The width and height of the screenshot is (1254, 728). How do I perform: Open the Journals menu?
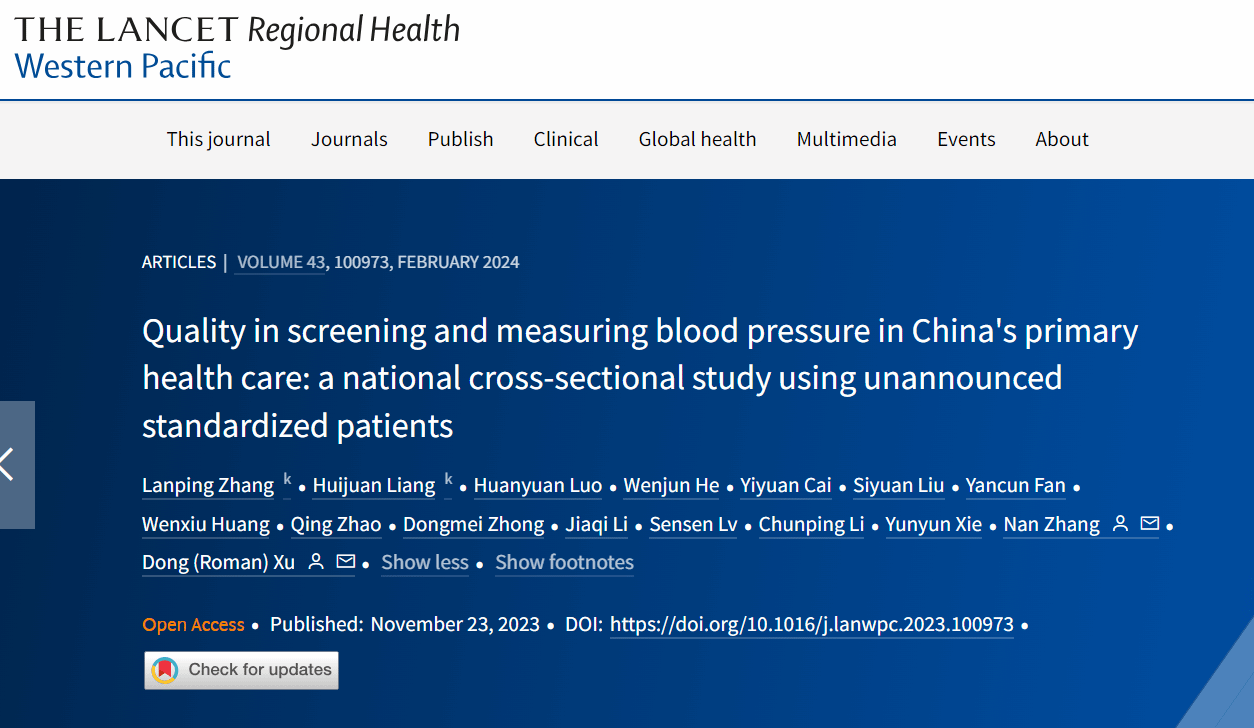coord(349,139)
